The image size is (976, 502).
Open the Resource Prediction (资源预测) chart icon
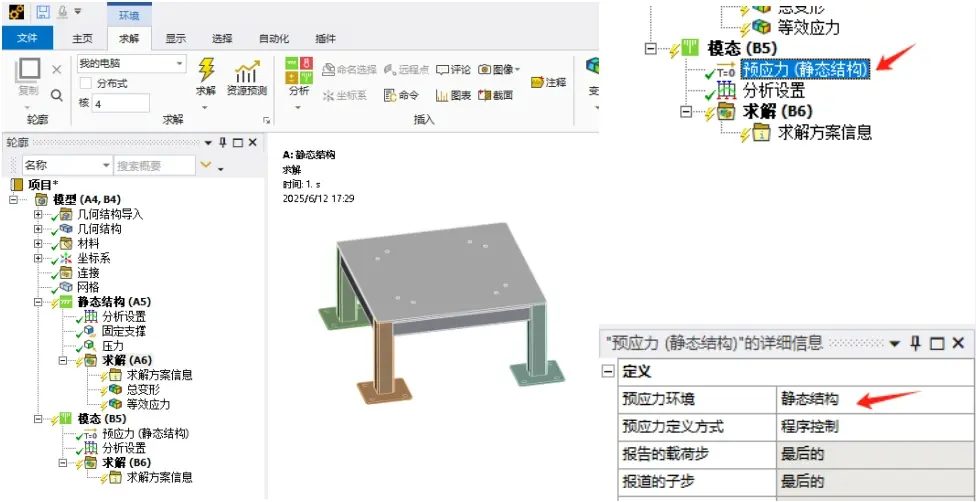tap(246, 72)
